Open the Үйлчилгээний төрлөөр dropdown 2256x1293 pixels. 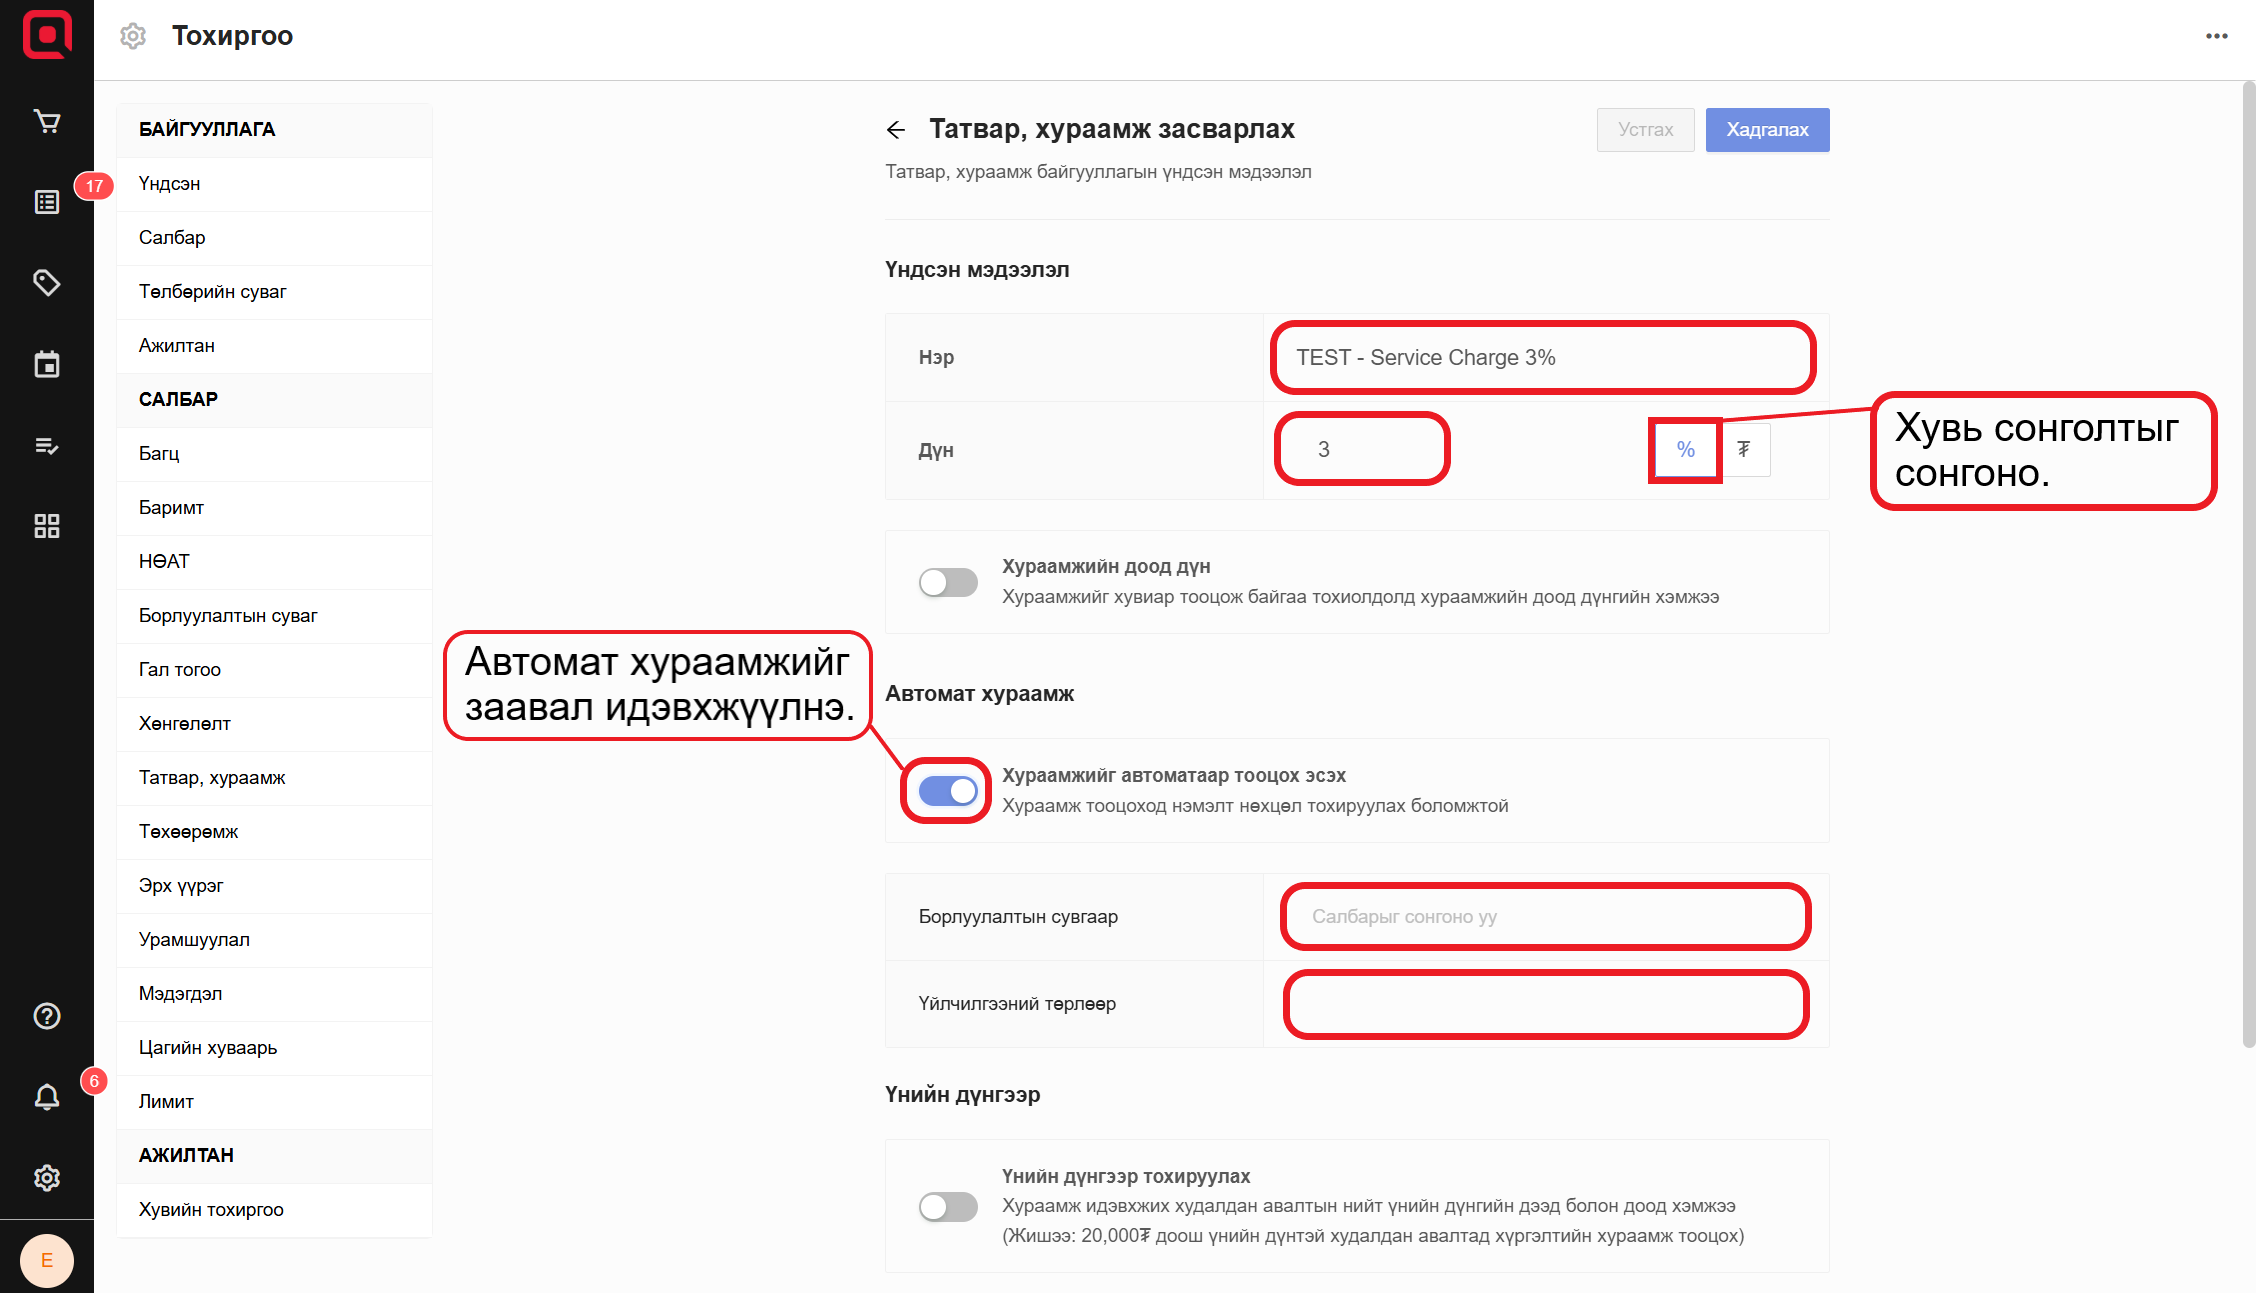click(1545, 1004)
